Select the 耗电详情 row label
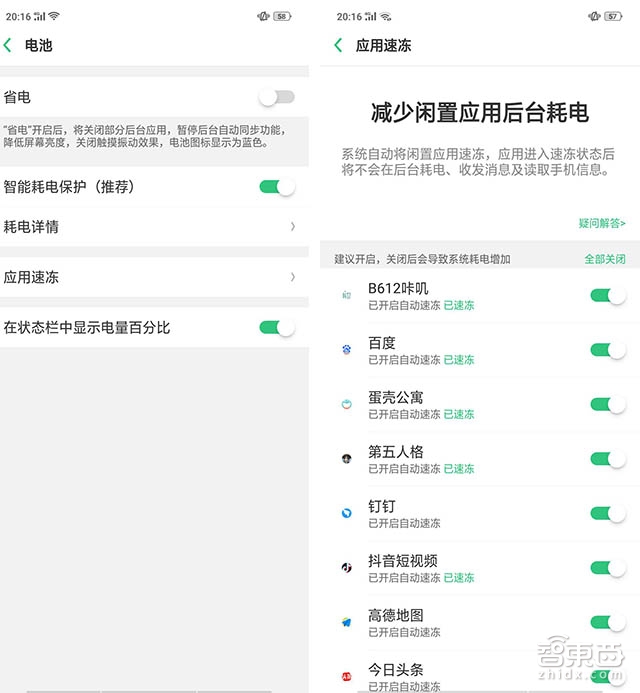This screenshot has width=640, height=693. pyautogui.click(x=31, y=227)
